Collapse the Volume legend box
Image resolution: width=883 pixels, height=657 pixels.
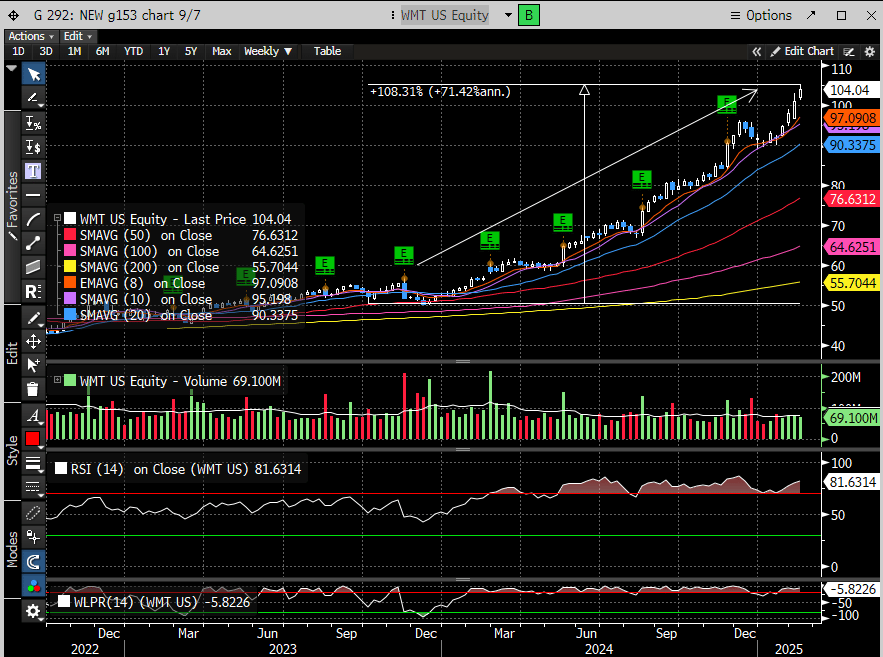tap(57, 380)
